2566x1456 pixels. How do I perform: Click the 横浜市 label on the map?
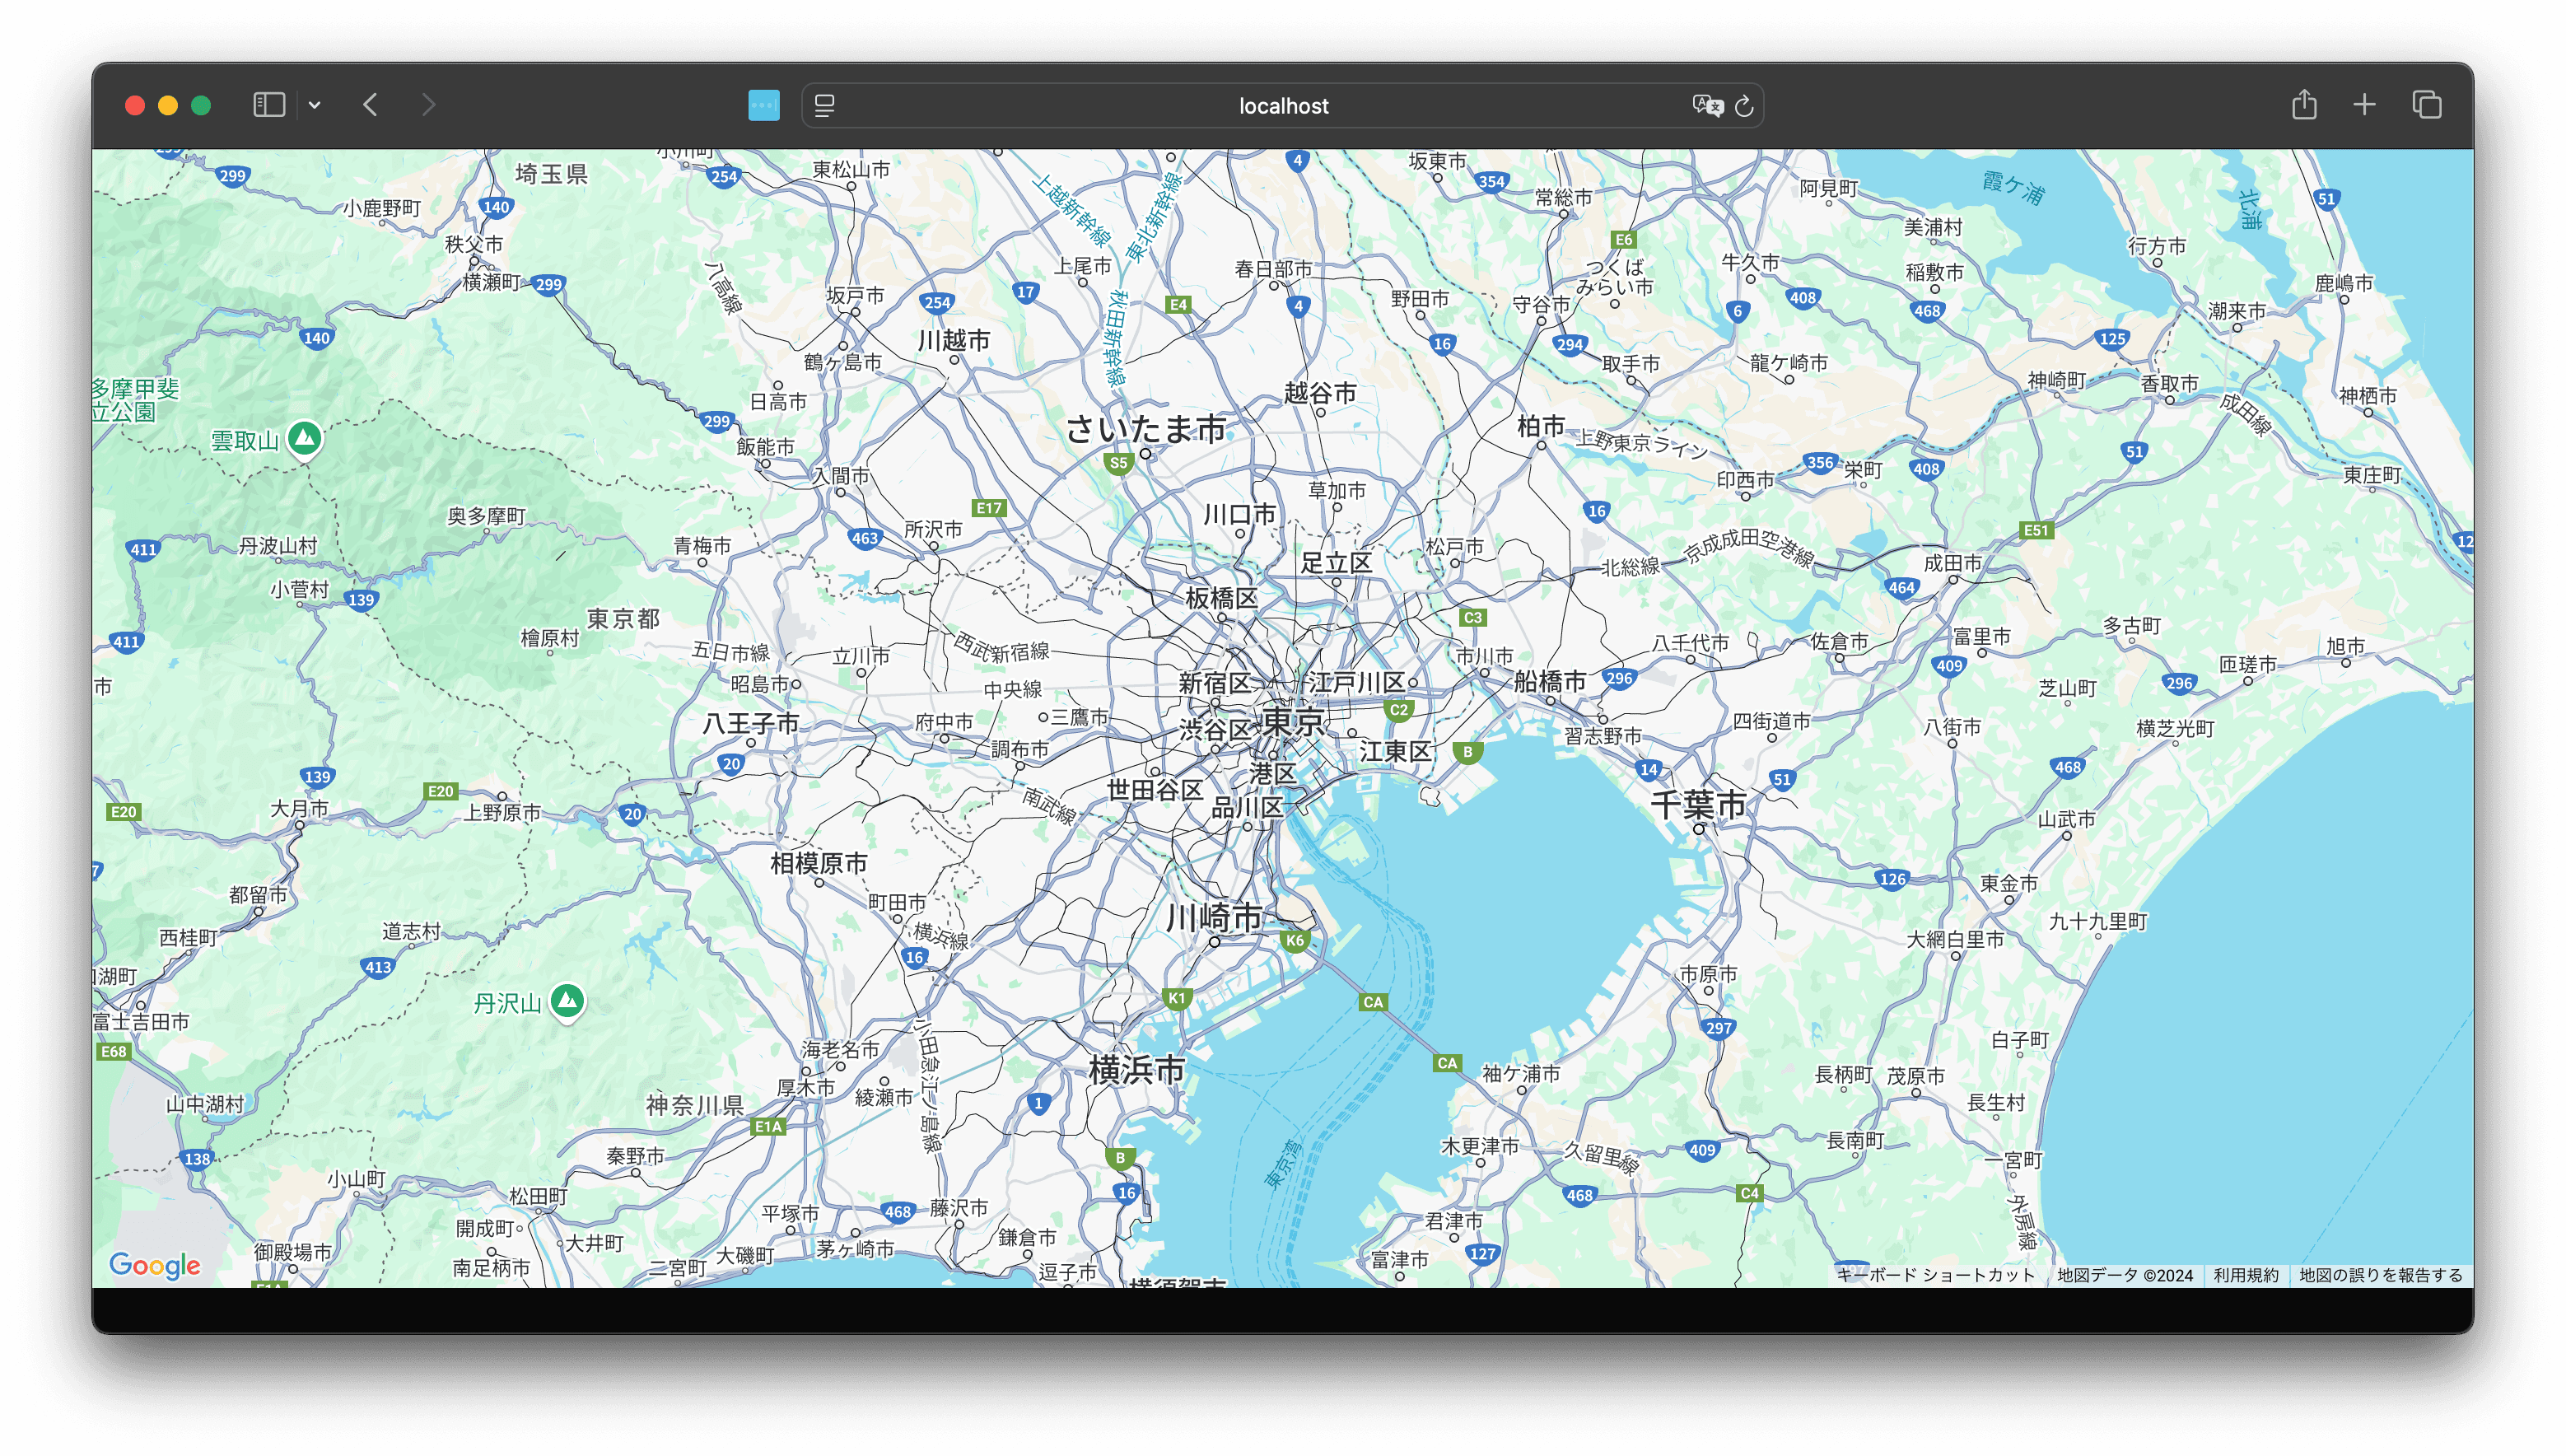[1137, 1070]
